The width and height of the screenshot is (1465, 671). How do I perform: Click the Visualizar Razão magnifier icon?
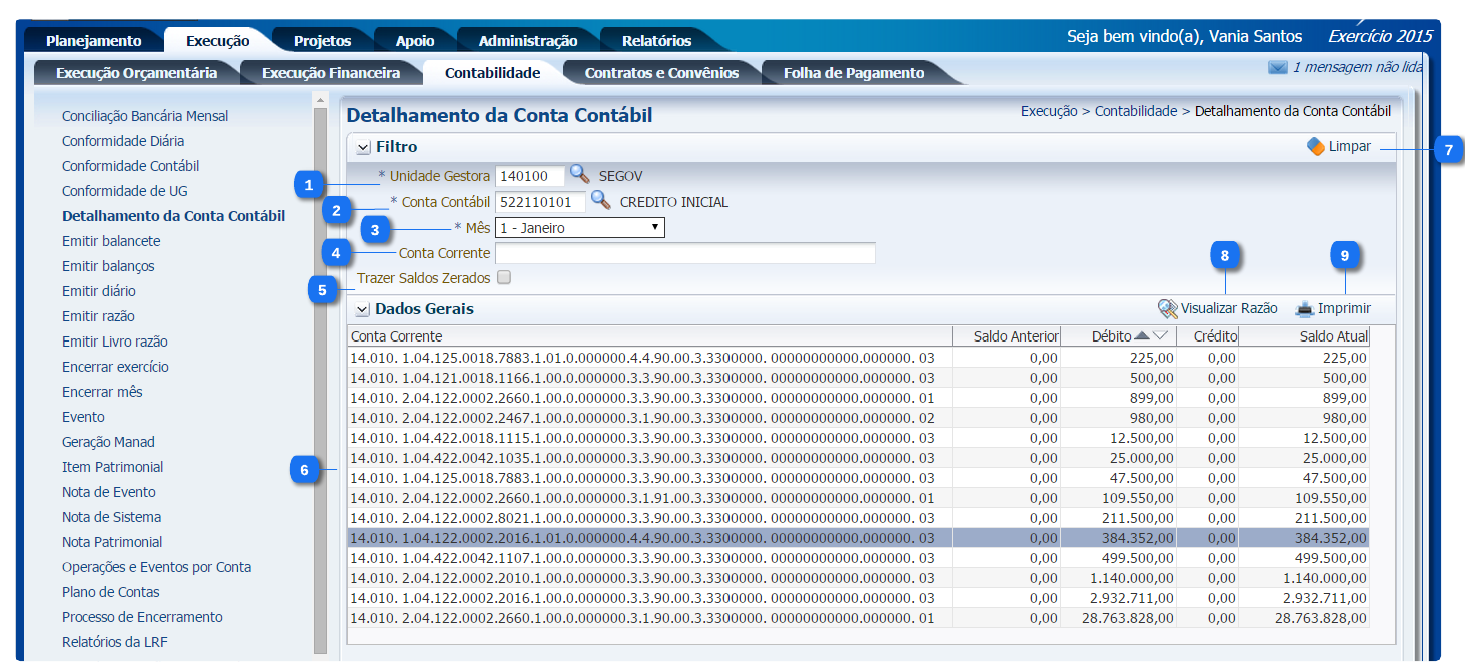1167,309
